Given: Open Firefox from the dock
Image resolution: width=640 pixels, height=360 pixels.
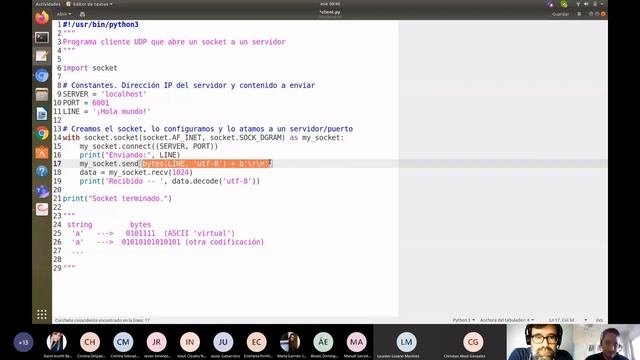Looking at the screenshot, I should (42, 18).
